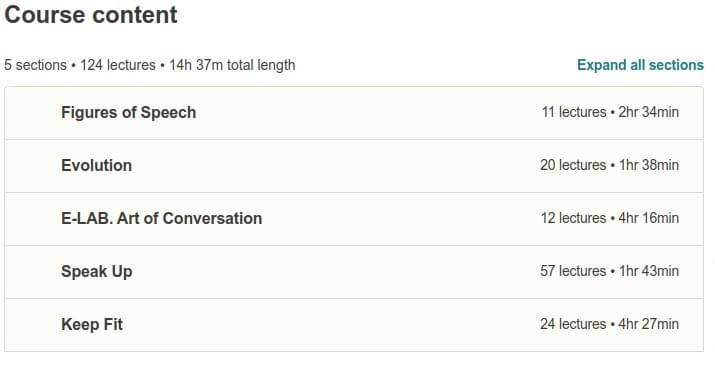Click the Course content heading
Image resolution: width=715 pixels, height=365 pixels.
point(91,15)
